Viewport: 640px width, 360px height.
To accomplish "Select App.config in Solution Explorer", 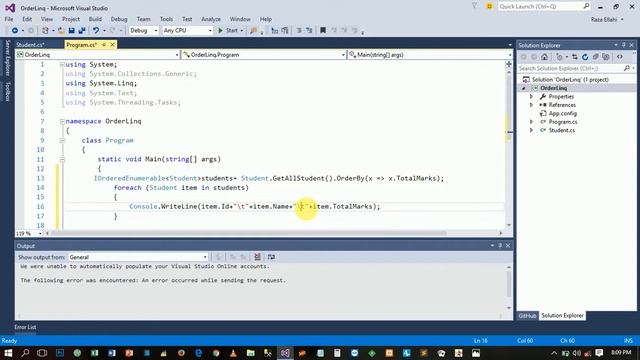I will pos(562,113).
